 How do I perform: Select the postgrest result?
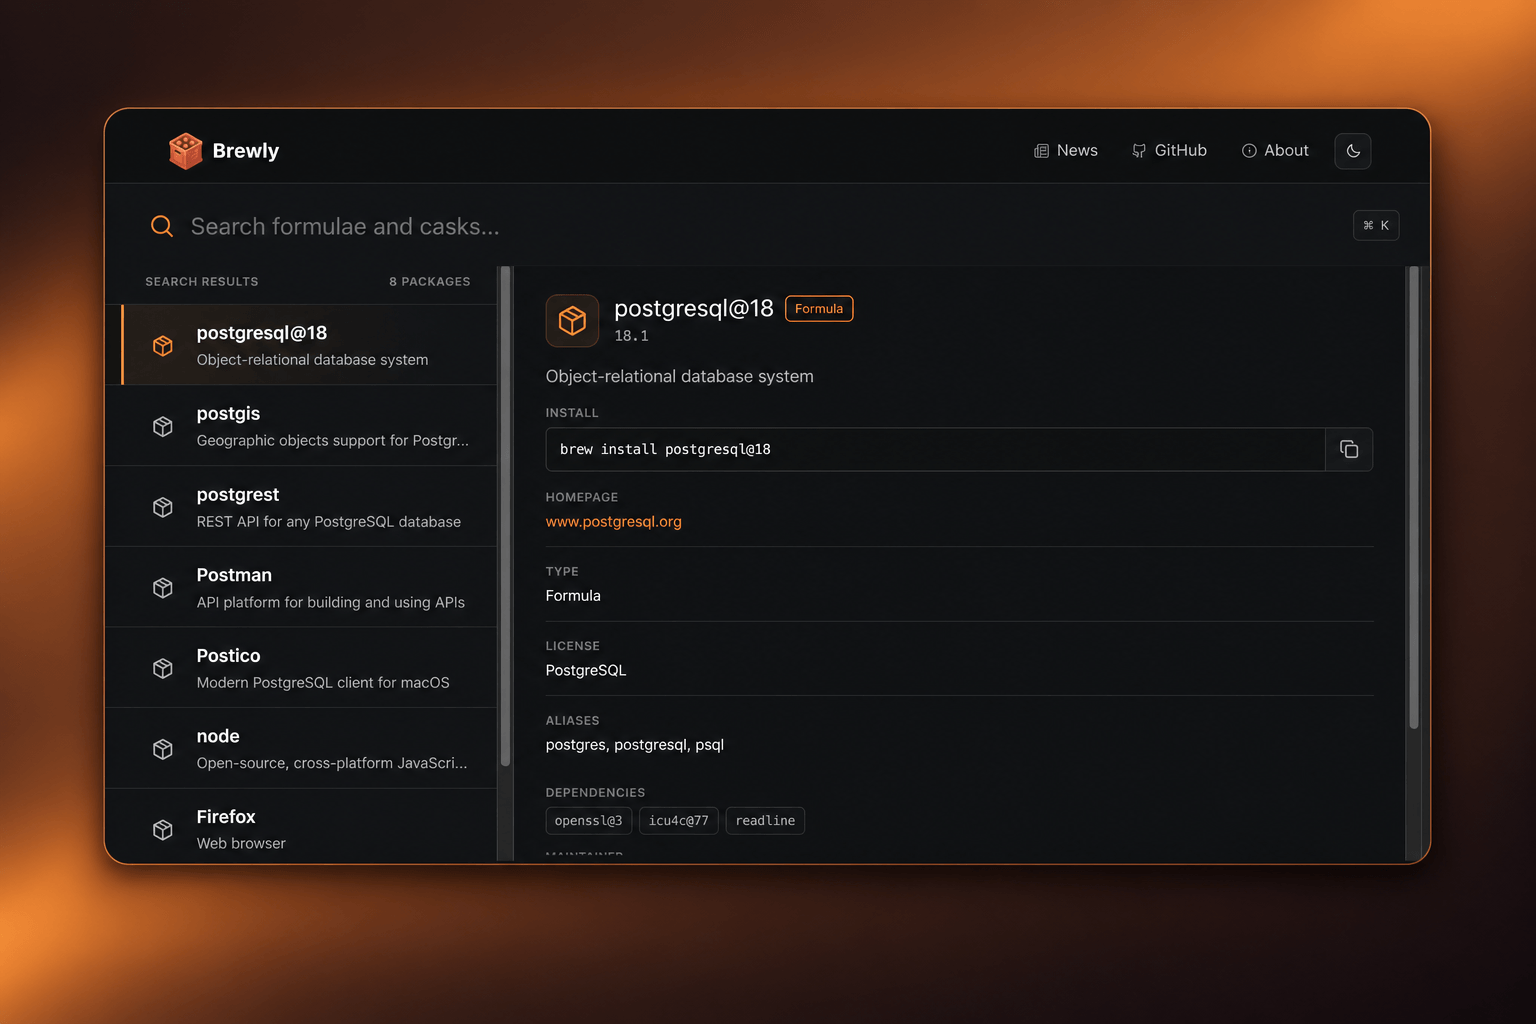[301, 507]
